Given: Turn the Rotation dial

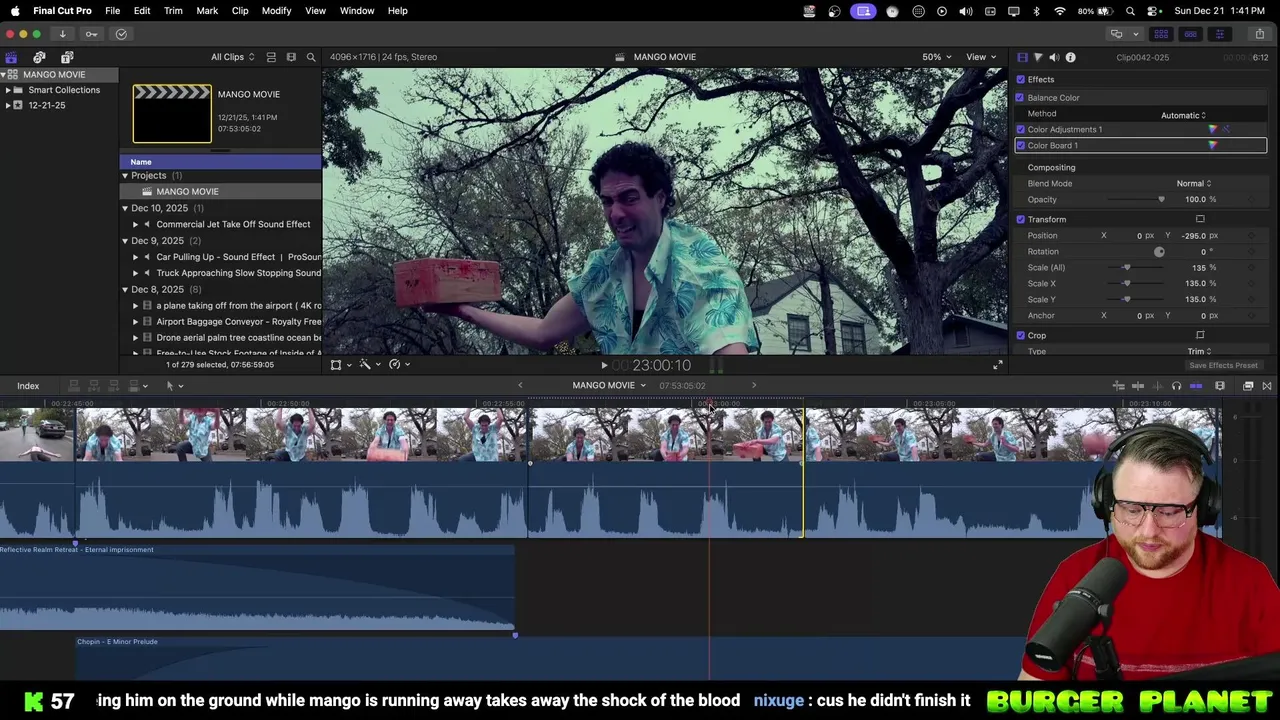Looking at the screenshot, I should click(1159, 251).
